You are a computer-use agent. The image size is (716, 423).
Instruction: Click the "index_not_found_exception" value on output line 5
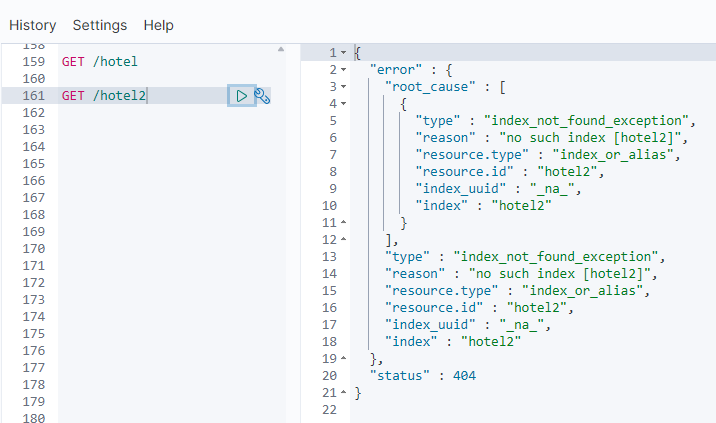point(586,121)
